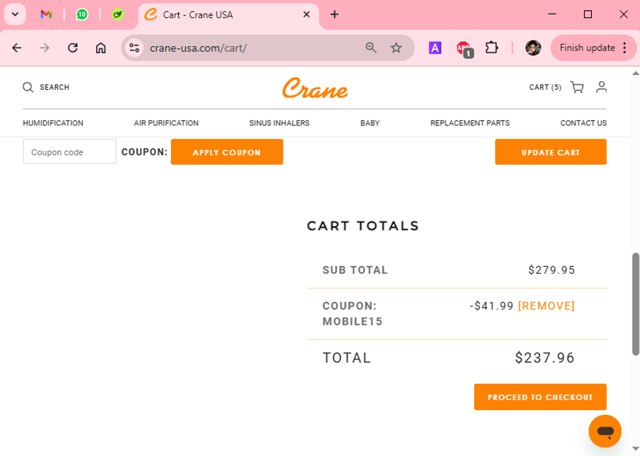Viewport: 640px width, 456px height.
Task: Click the site search magnifier icon
Action: pyautogui.click(x=28, y=87)
